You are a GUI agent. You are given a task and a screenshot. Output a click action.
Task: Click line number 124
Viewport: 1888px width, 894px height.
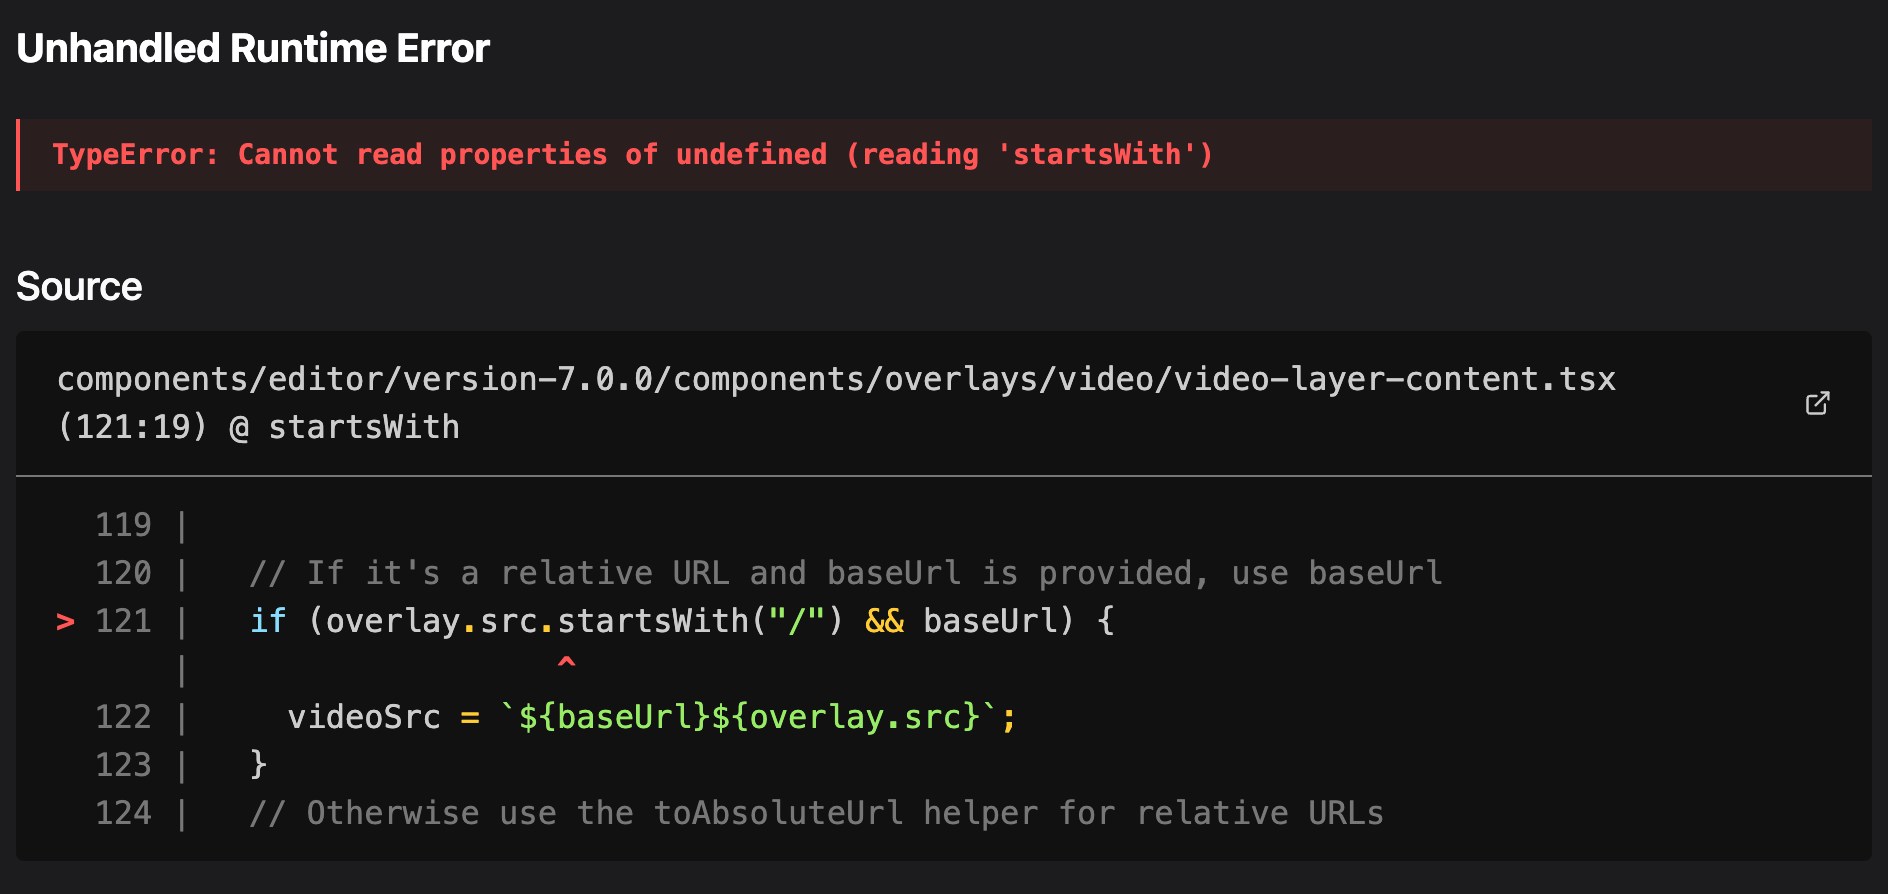[123, 813]
